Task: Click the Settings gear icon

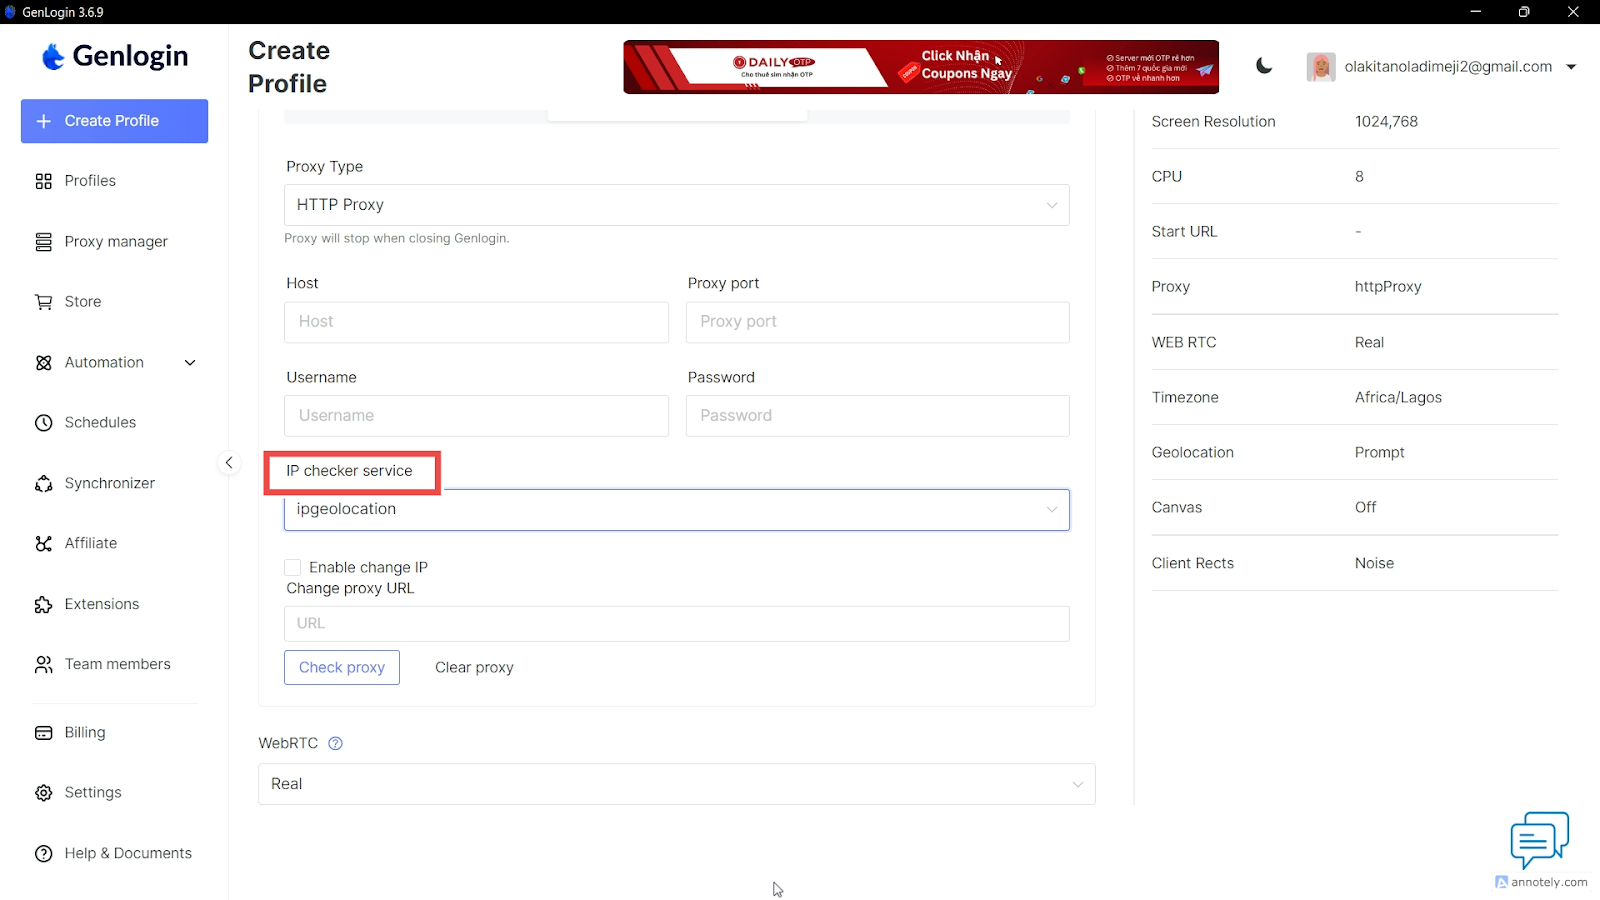Action: pyautogui.click(x=43, y=793)
